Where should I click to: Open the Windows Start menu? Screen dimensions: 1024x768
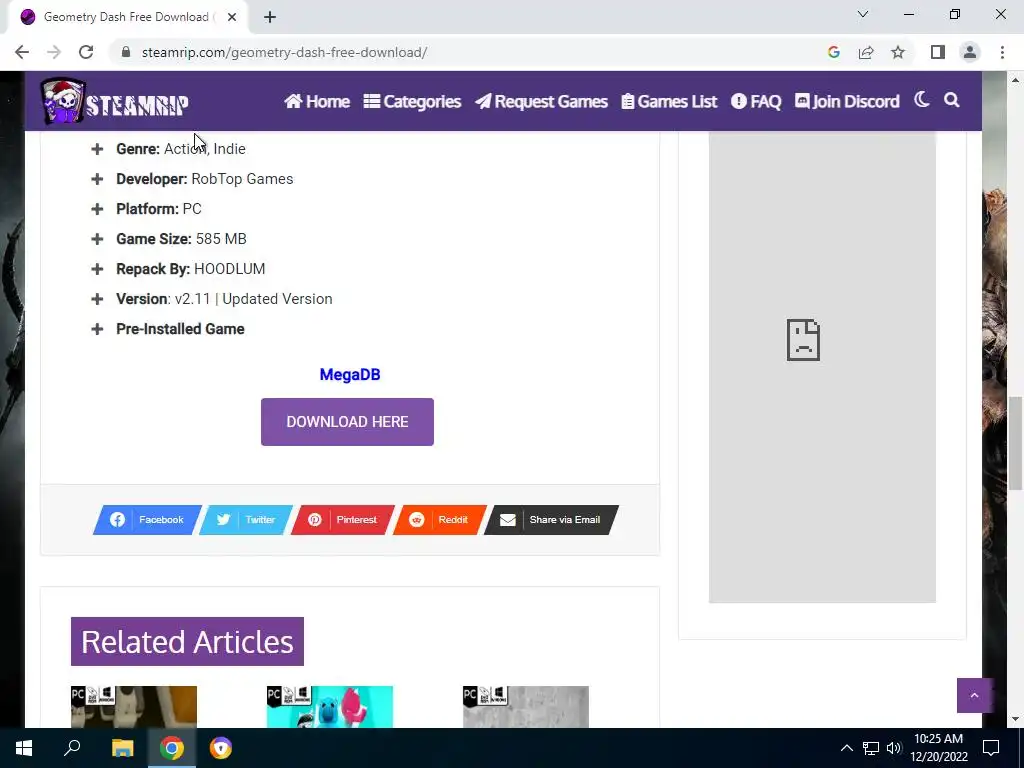(24, 748)
